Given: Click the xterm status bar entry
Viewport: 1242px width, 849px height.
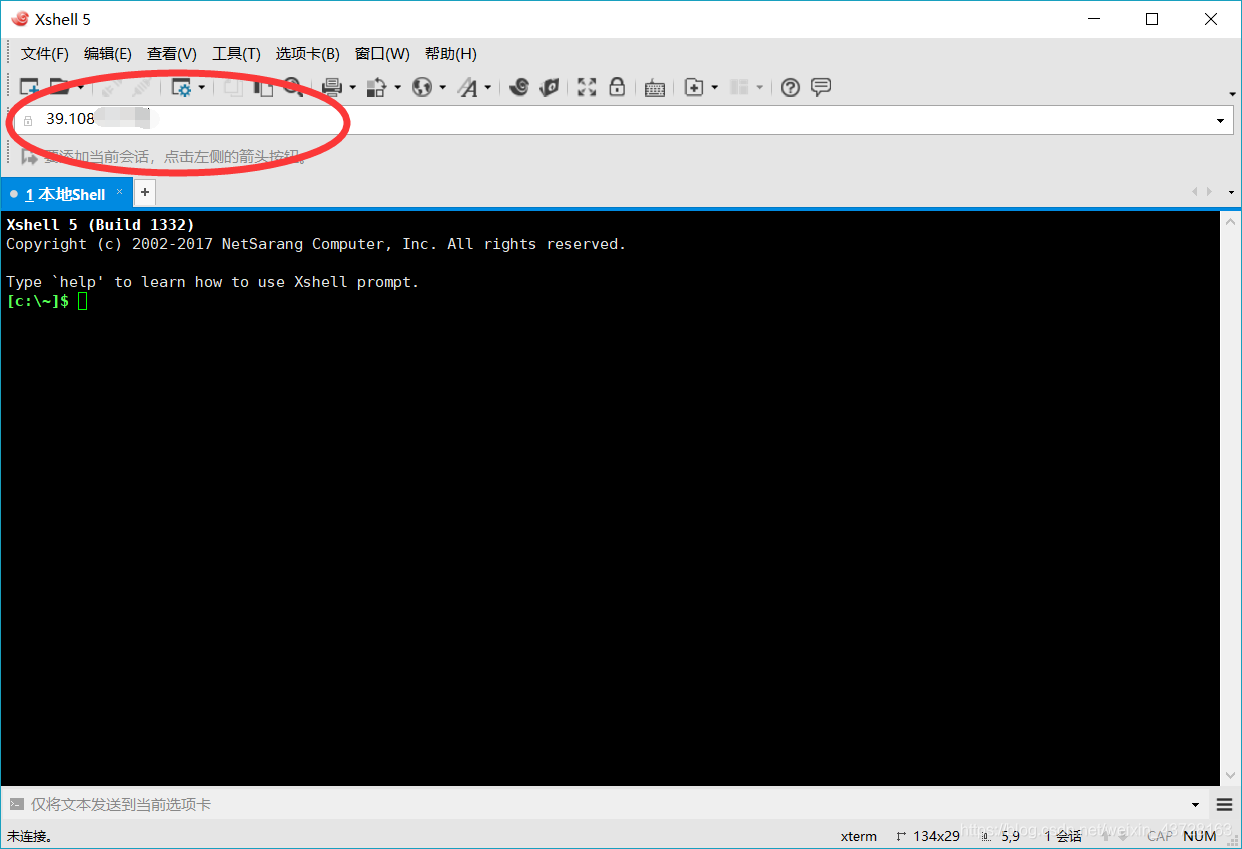Looking at the screenshot, I should (x=858, y=836).
